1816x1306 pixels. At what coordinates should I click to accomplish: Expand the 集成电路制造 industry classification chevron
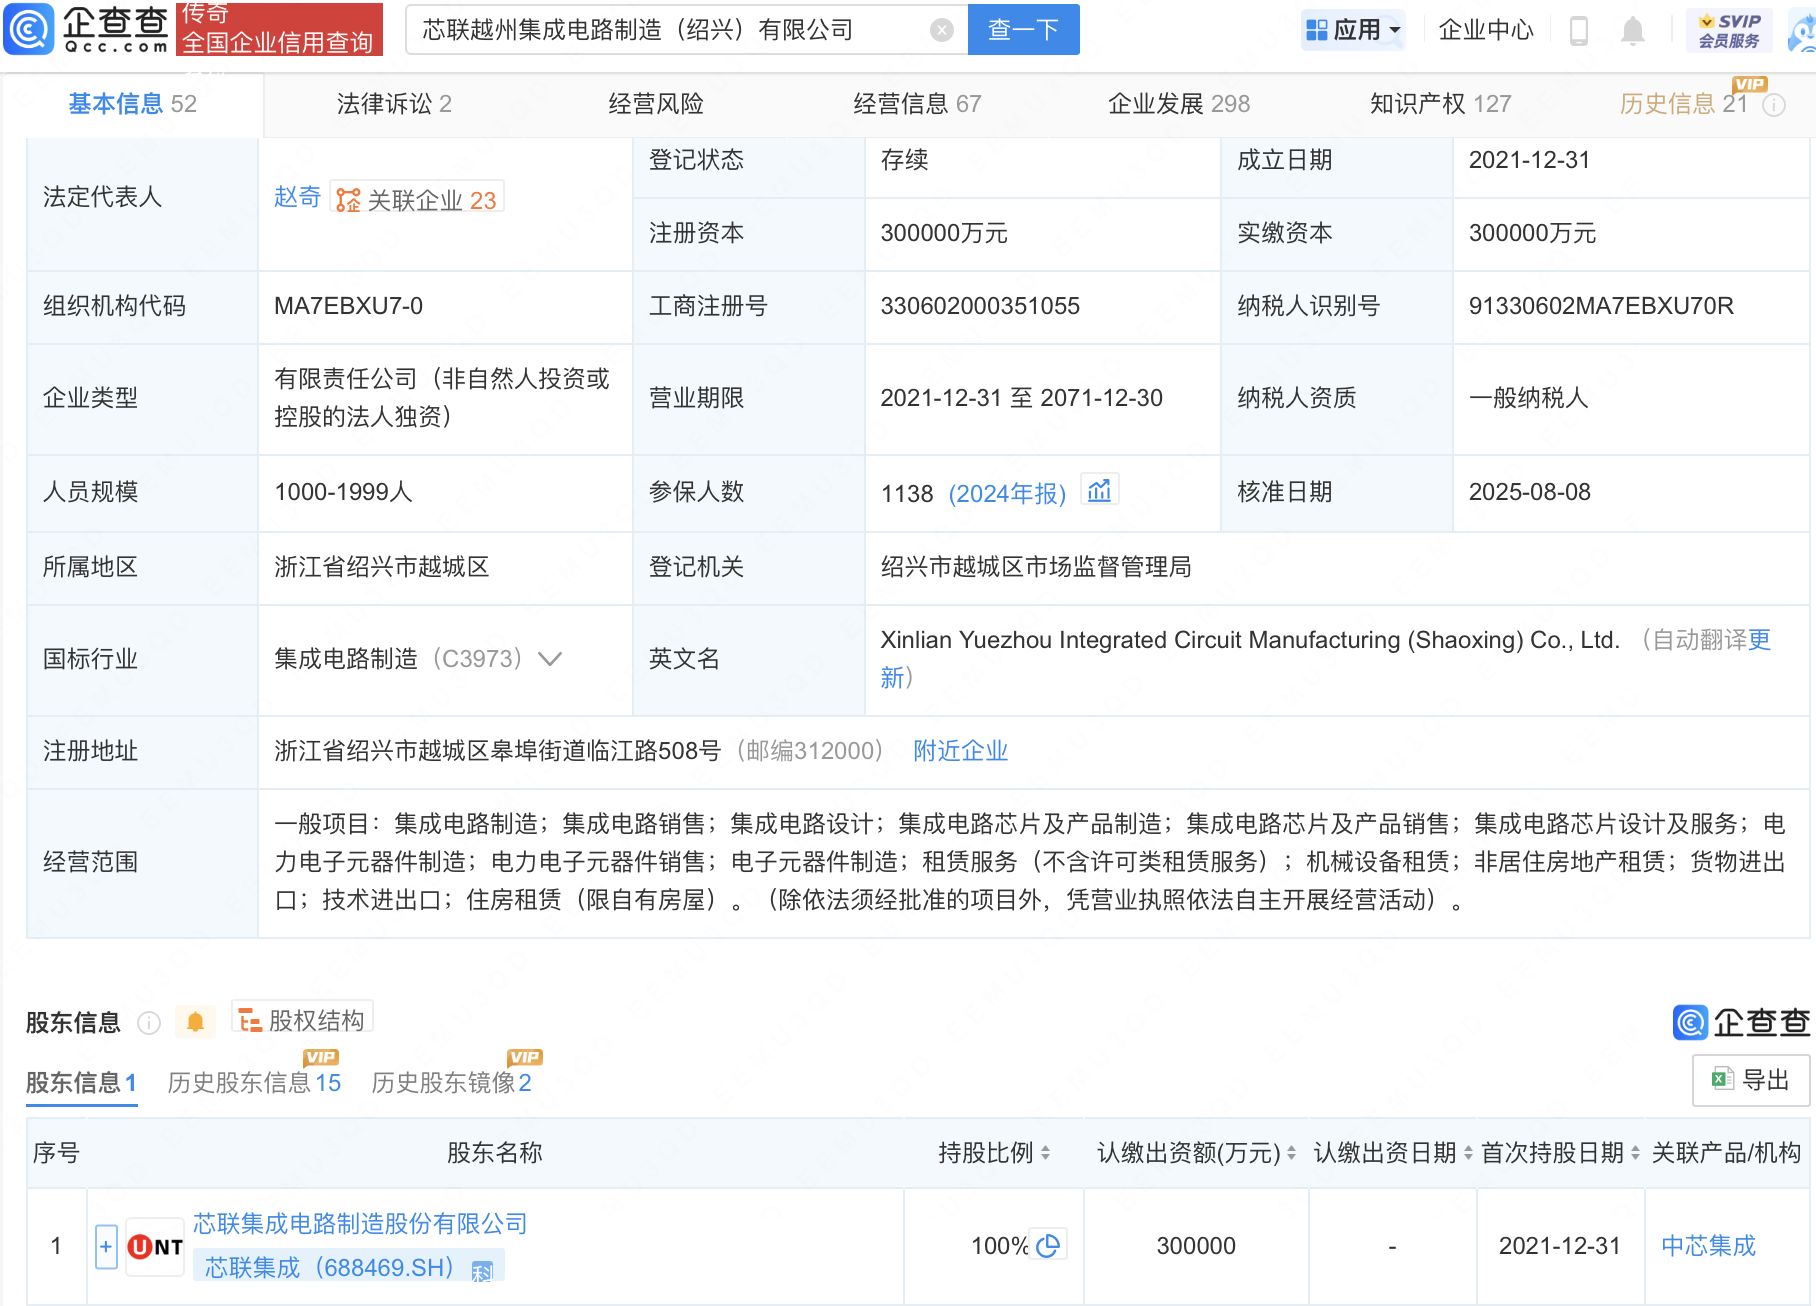(x=550, y=658)
